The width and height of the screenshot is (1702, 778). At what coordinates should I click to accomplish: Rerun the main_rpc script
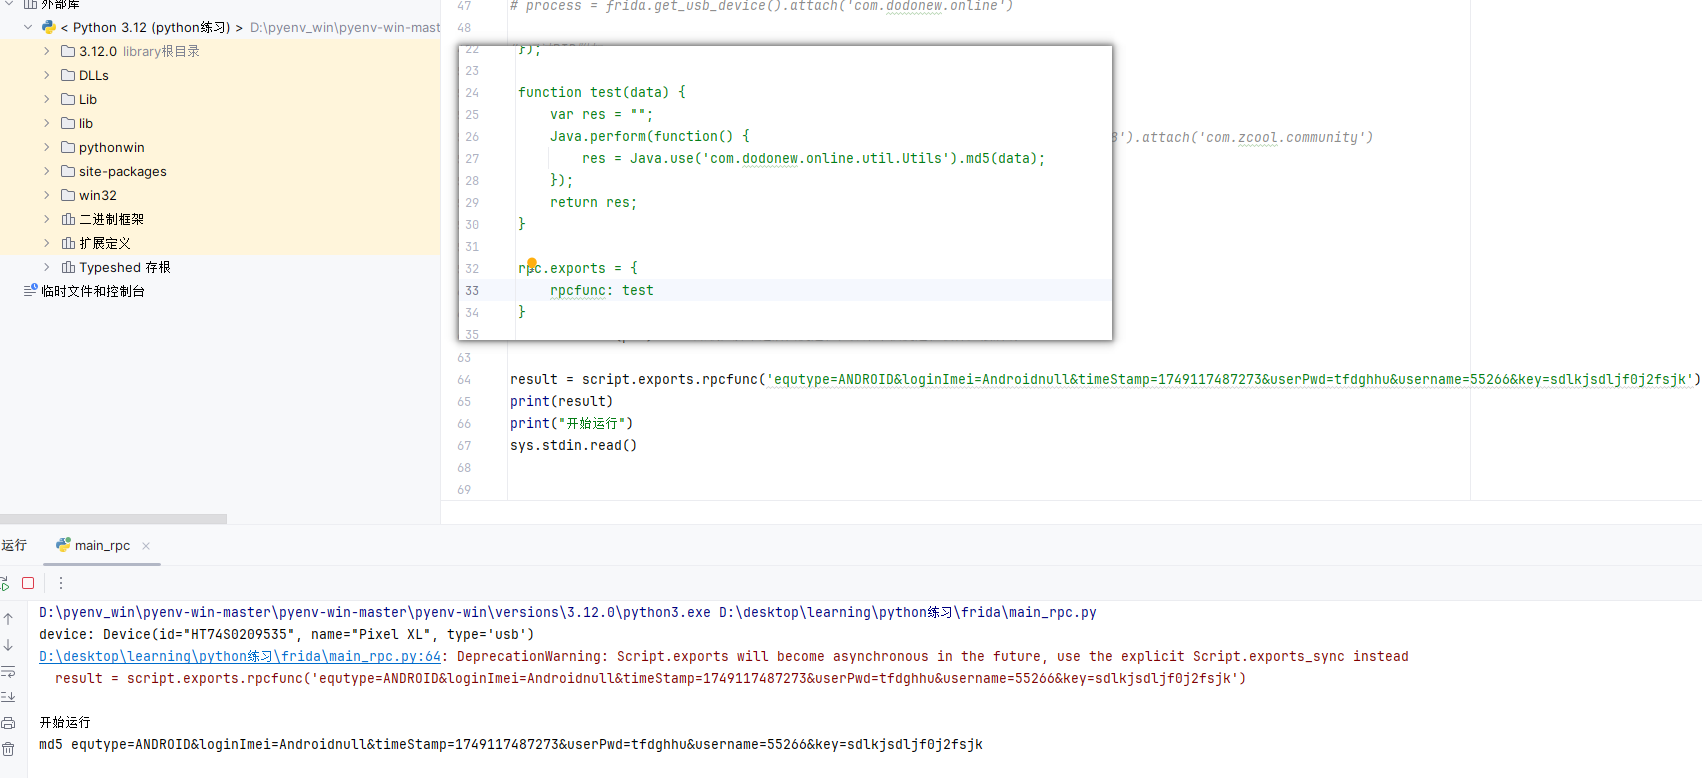click(5, 583)
